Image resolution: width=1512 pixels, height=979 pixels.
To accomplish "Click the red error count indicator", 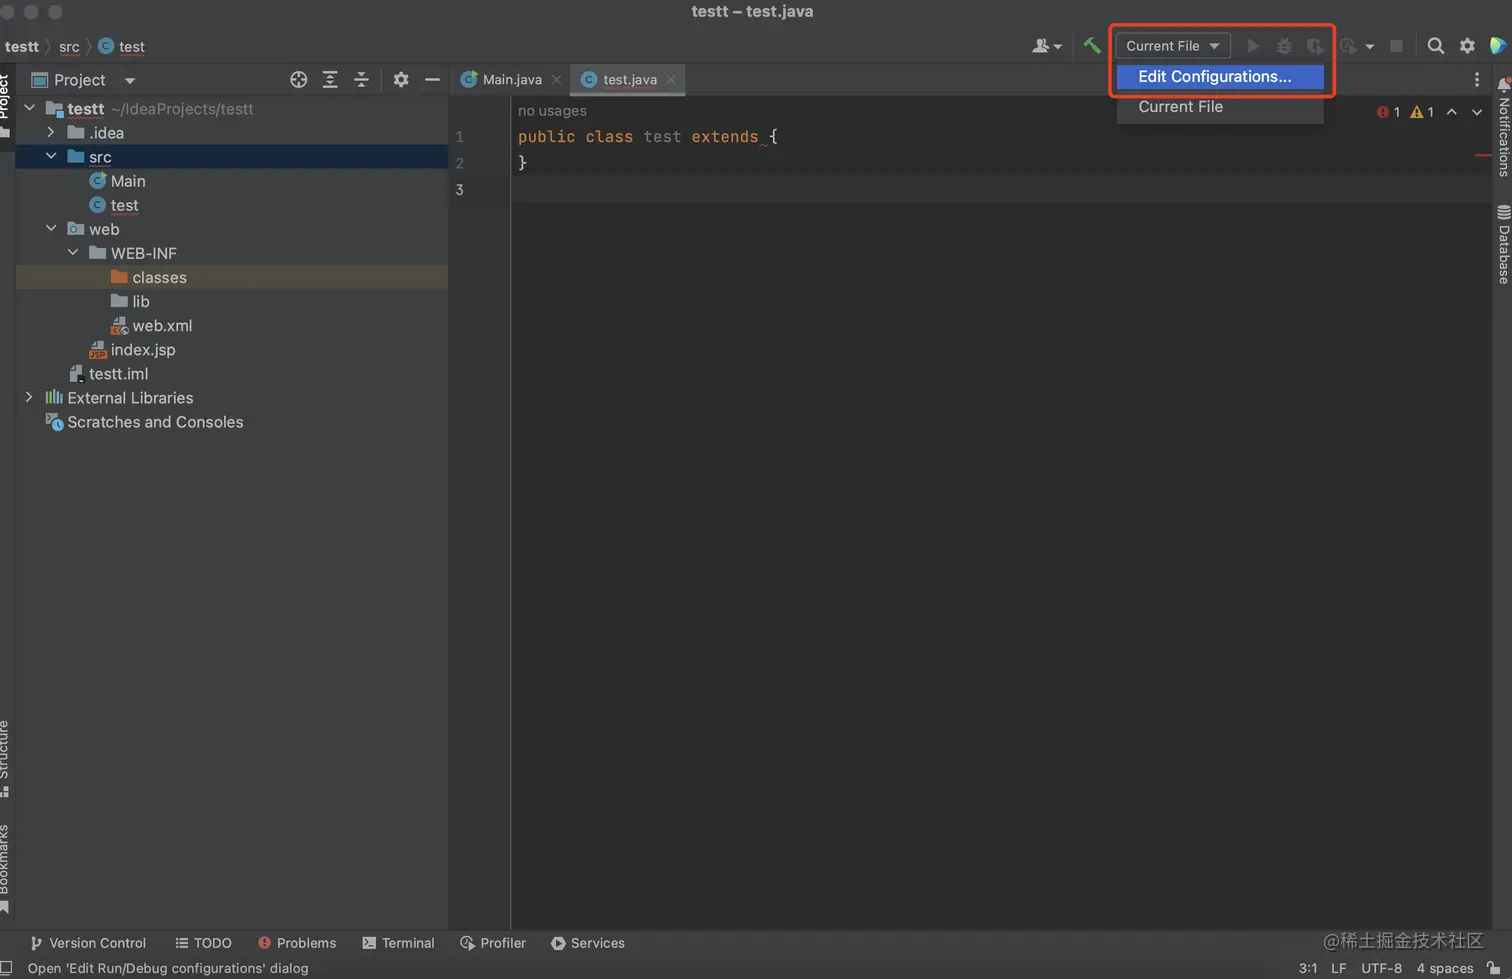I will pyautogui.click(x=1389, y=112).
